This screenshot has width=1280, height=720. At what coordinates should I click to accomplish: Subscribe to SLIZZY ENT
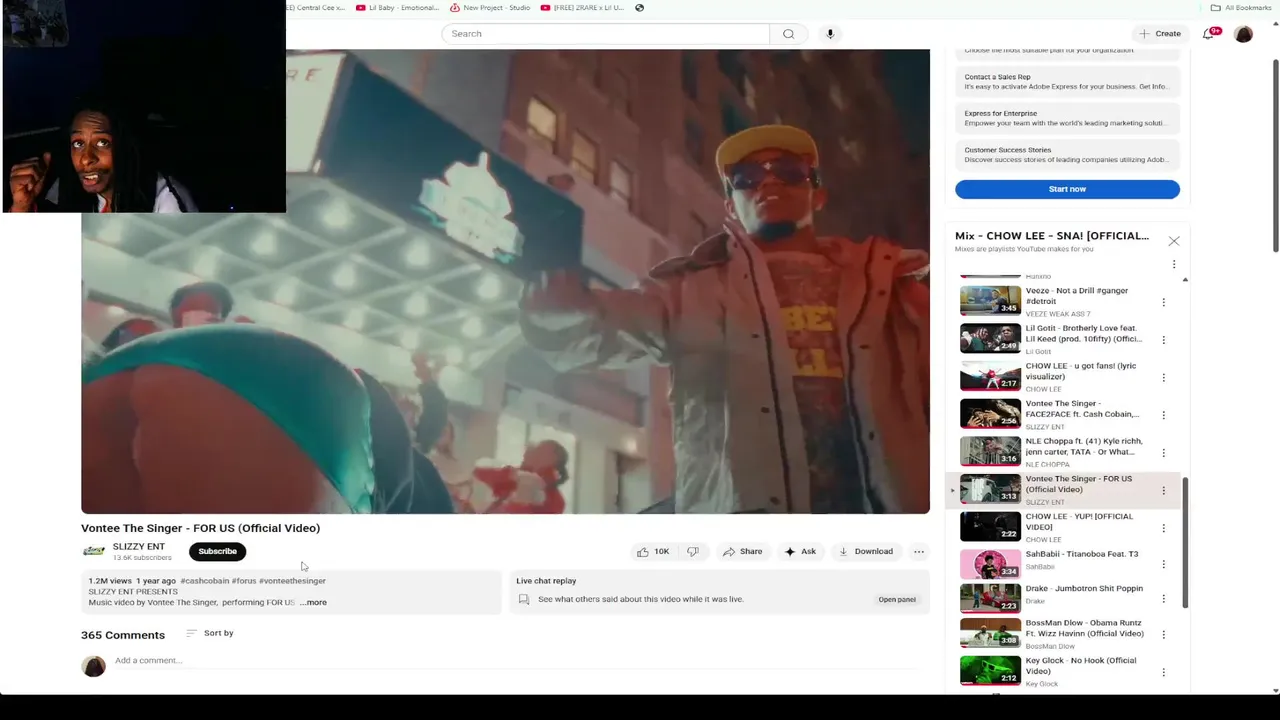coord(217,551)
